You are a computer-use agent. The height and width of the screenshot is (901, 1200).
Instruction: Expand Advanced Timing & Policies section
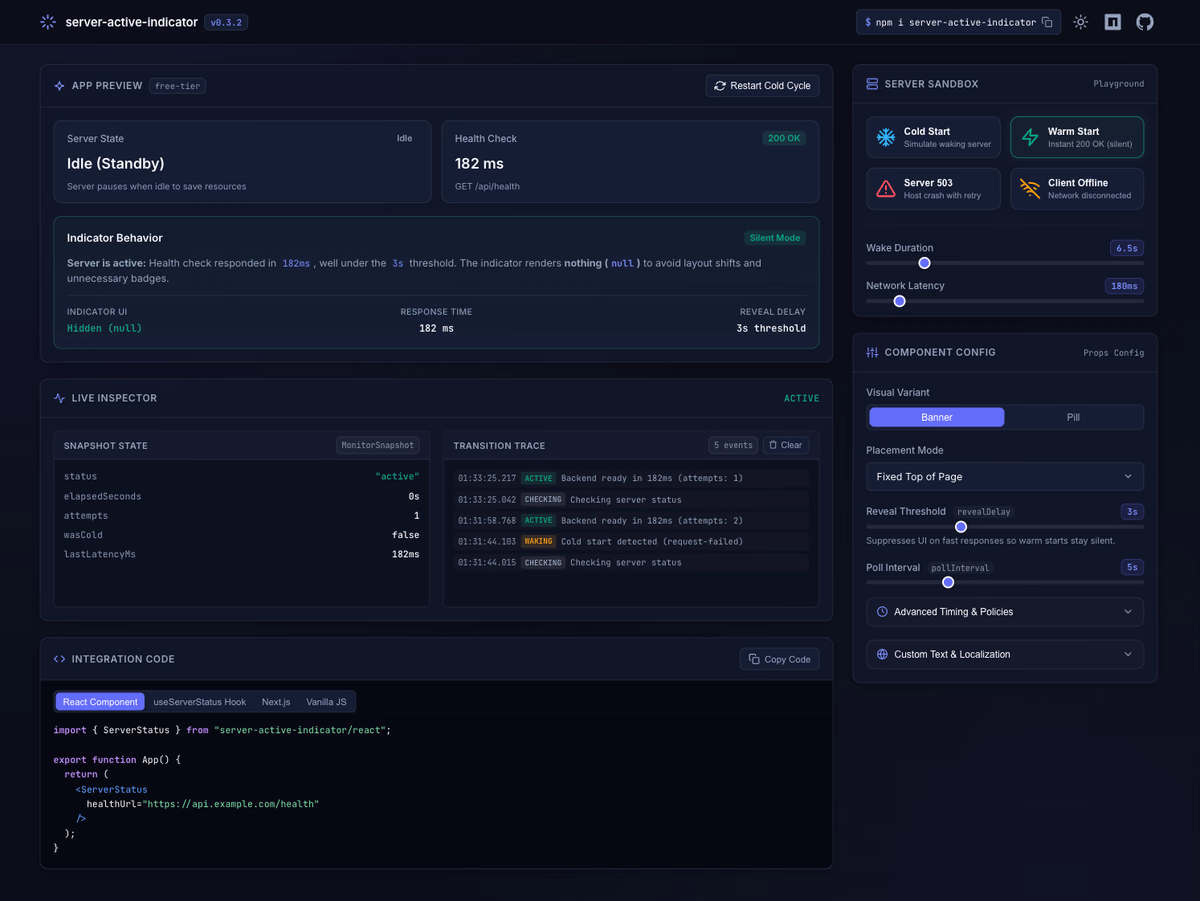coord(1005,612)
